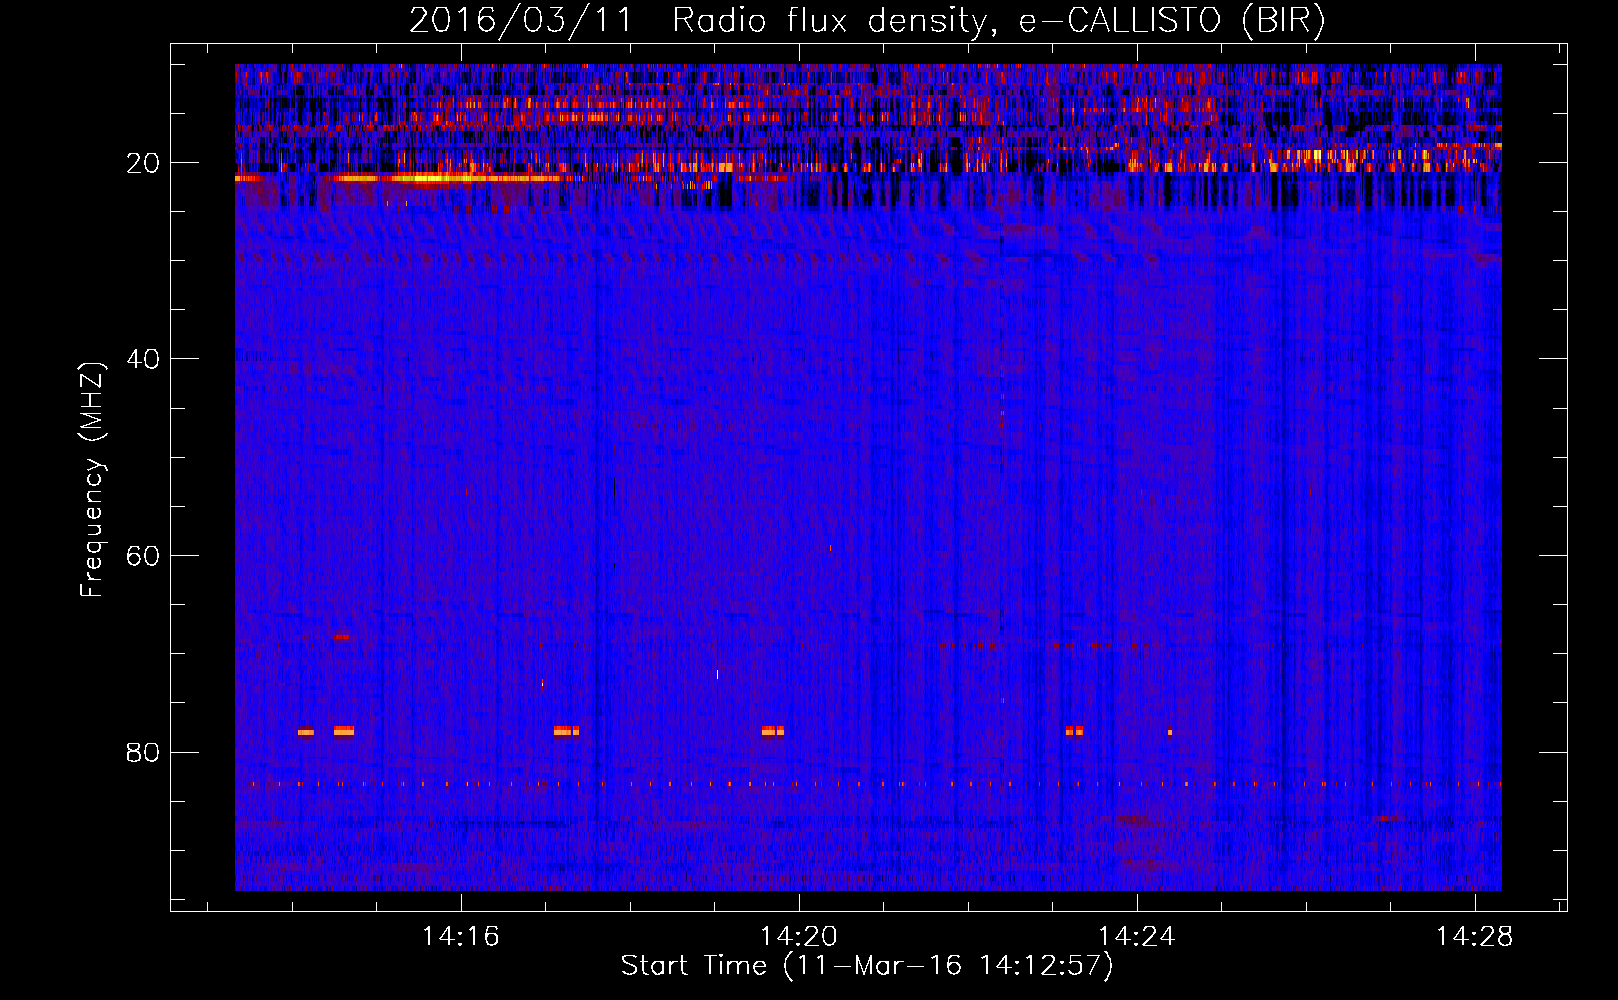Image resolution: width=1618 pixels, height=1000 pixels.
Task: Click the 40 frequency tick label
Action: coord(143,359)
